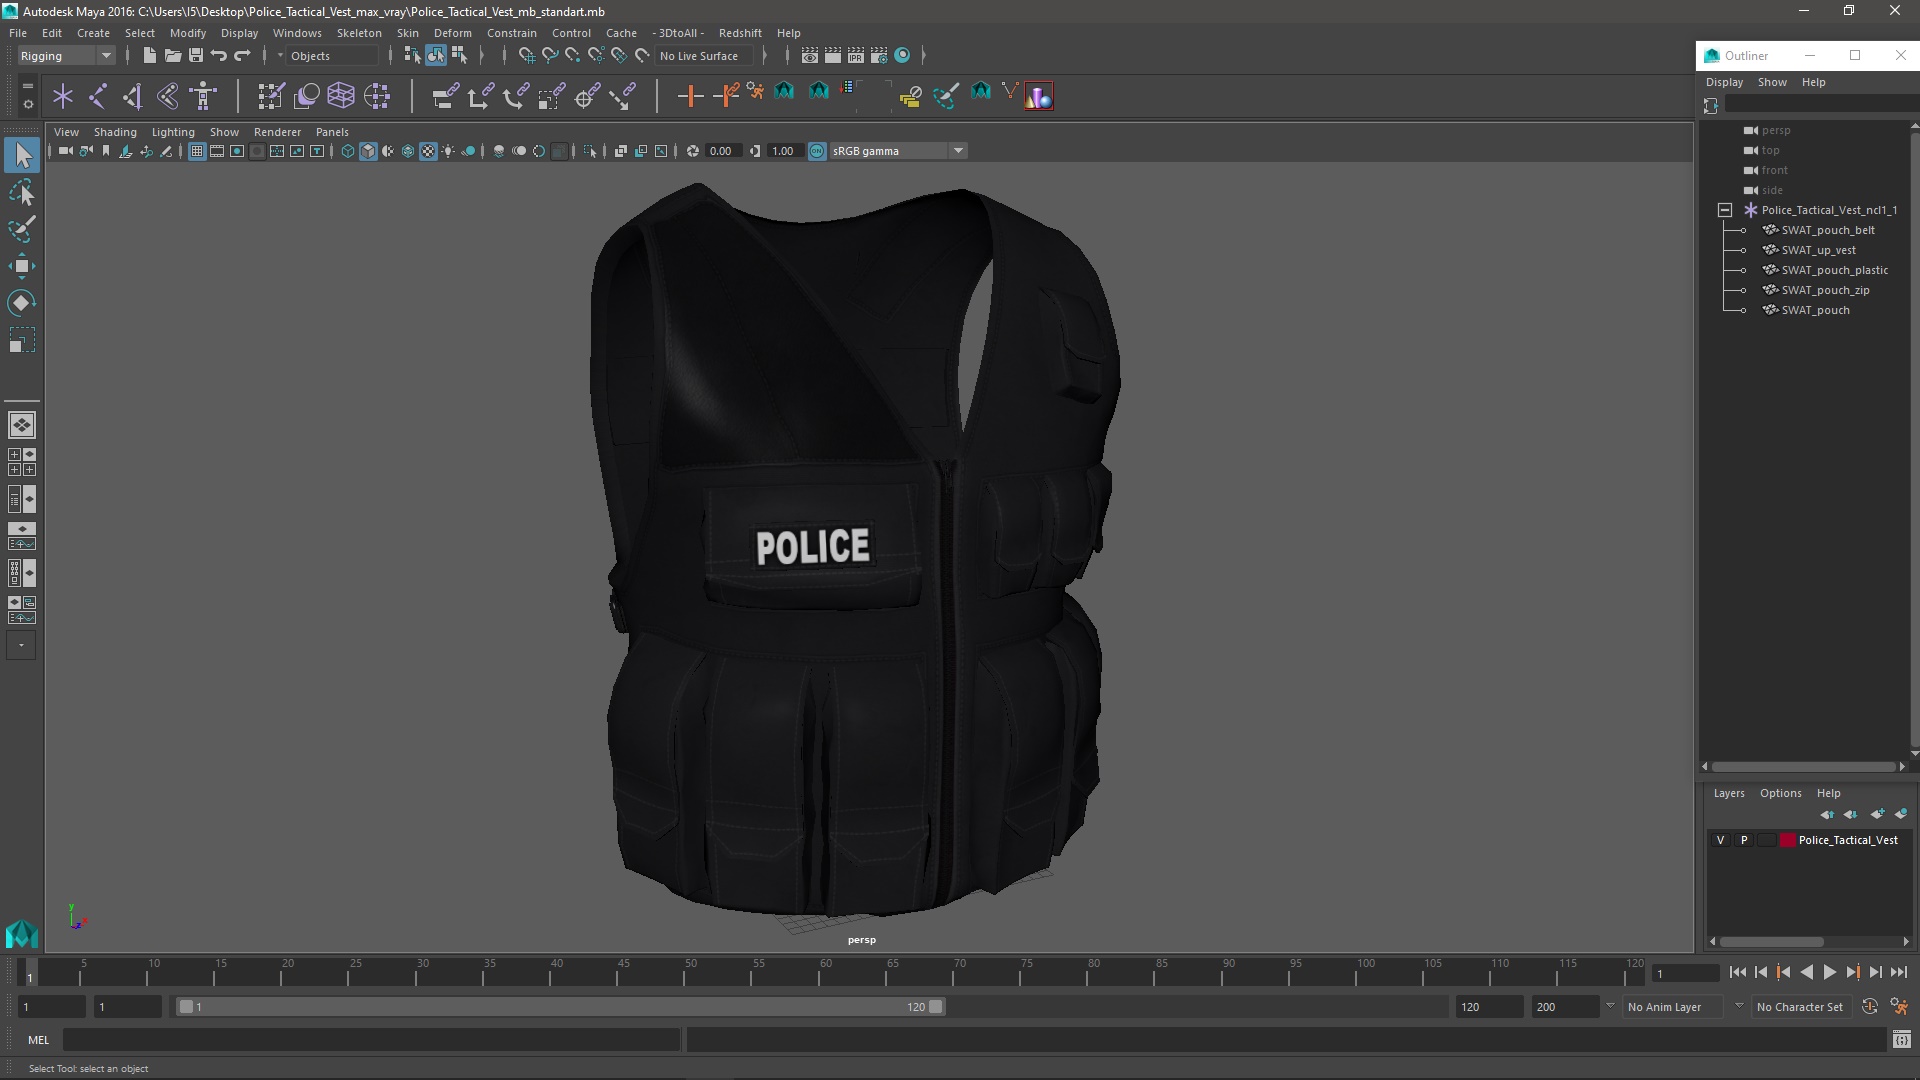The width and height of the screenshot is (1920, 1080).
Task: Click red color swatch of Police_Tactical_Vest layer
Action: pos(1788,840)
